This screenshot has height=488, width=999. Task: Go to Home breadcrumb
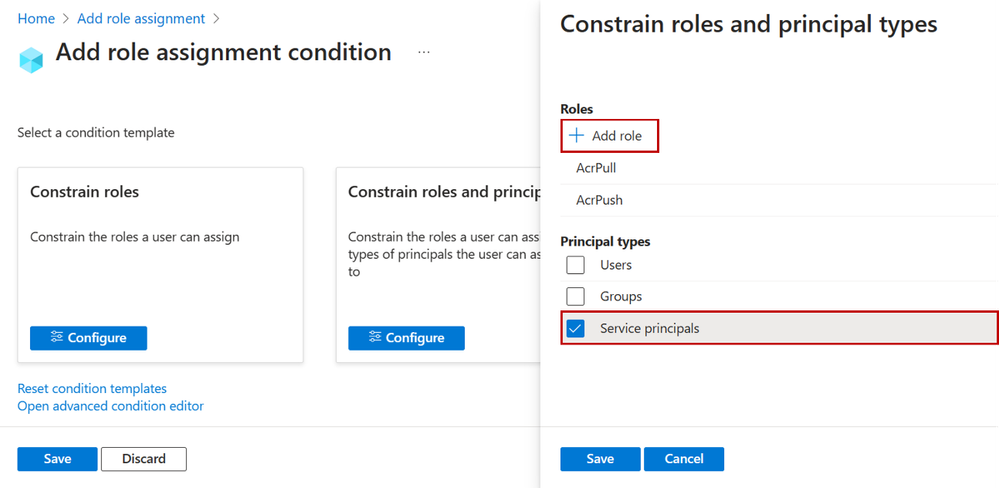tap(36, 18)
